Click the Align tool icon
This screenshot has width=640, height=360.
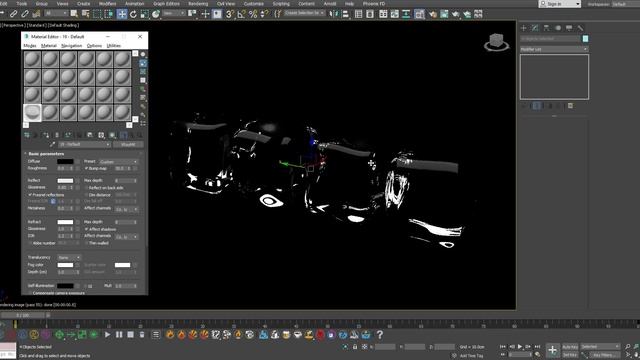click(345, 14)
